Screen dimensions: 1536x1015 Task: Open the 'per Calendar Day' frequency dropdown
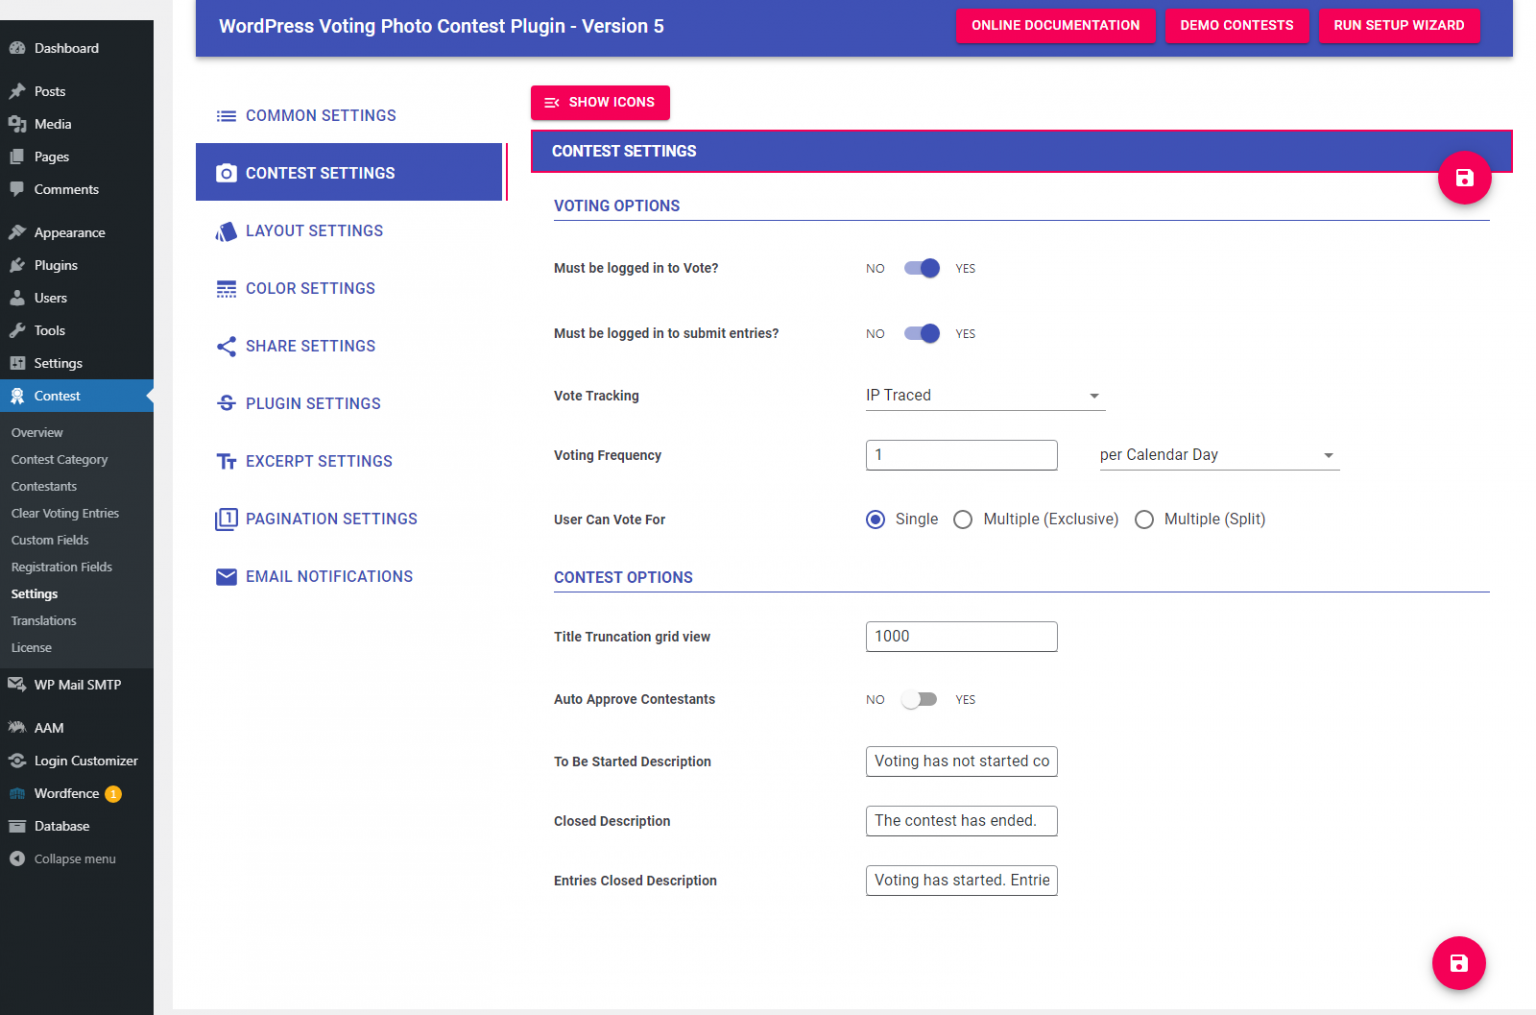1219,455
